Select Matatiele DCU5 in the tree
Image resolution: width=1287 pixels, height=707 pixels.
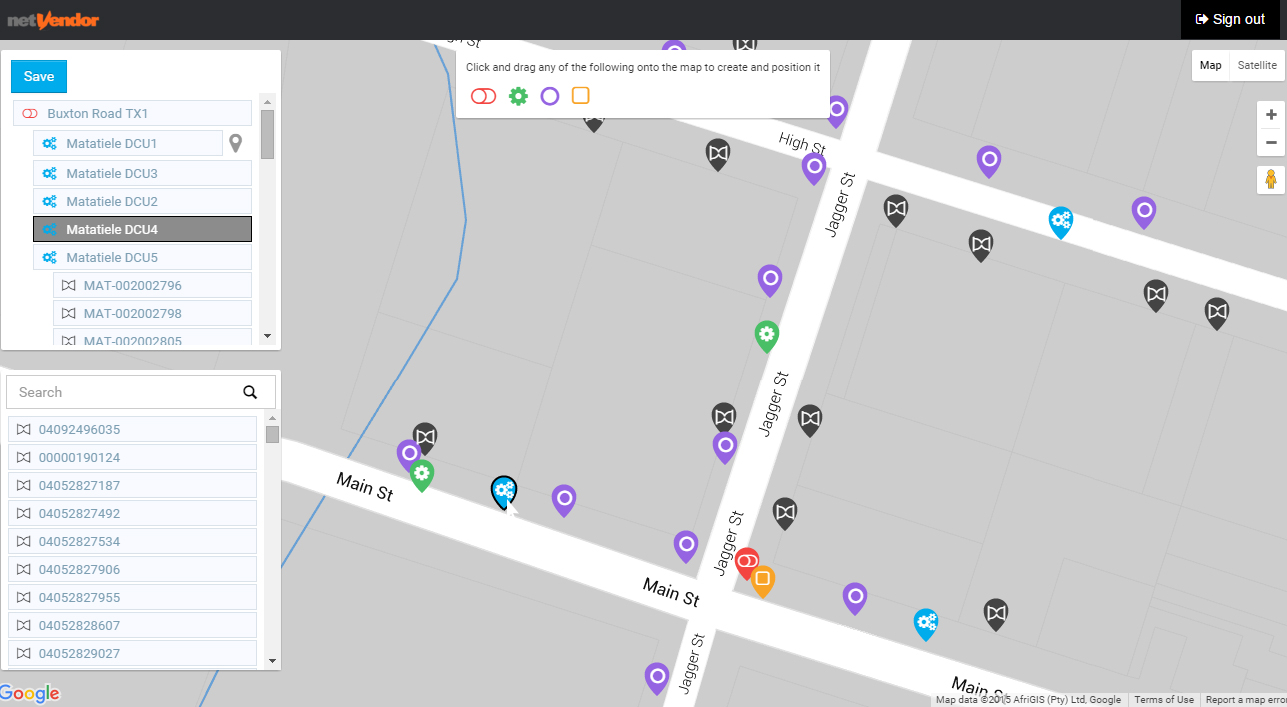pos(142,258)
